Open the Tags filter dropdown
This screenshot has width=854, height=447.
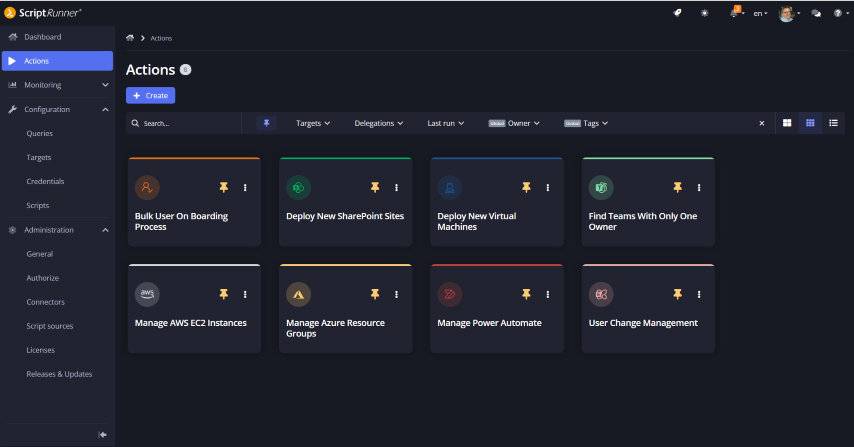click(x=586, y=123)
